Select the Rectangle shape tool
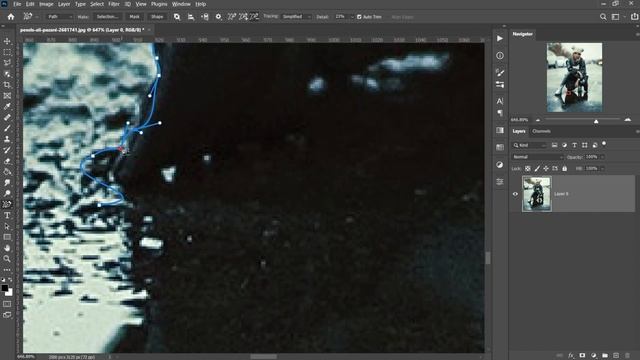640x360 pixels. point(7,237)
